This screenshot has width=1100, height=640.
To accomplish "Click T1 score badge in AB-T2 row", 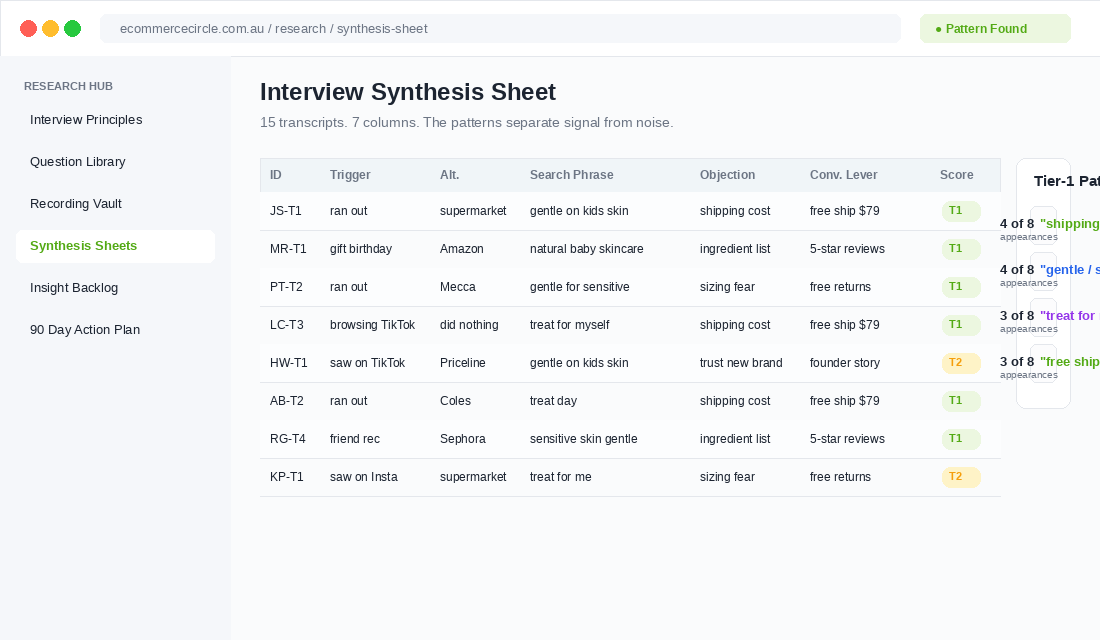I will tap(961, 401).
